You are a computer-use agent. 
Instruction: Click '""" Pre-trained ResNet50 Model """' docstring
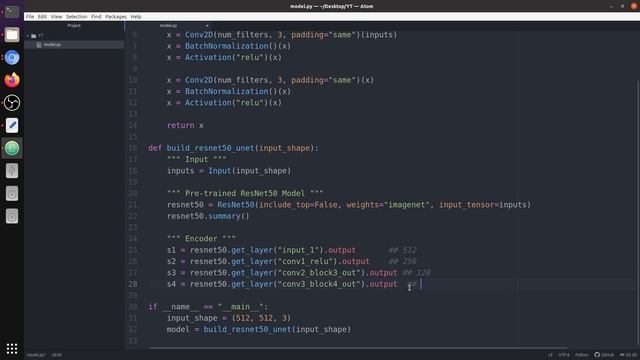(245, 193)
